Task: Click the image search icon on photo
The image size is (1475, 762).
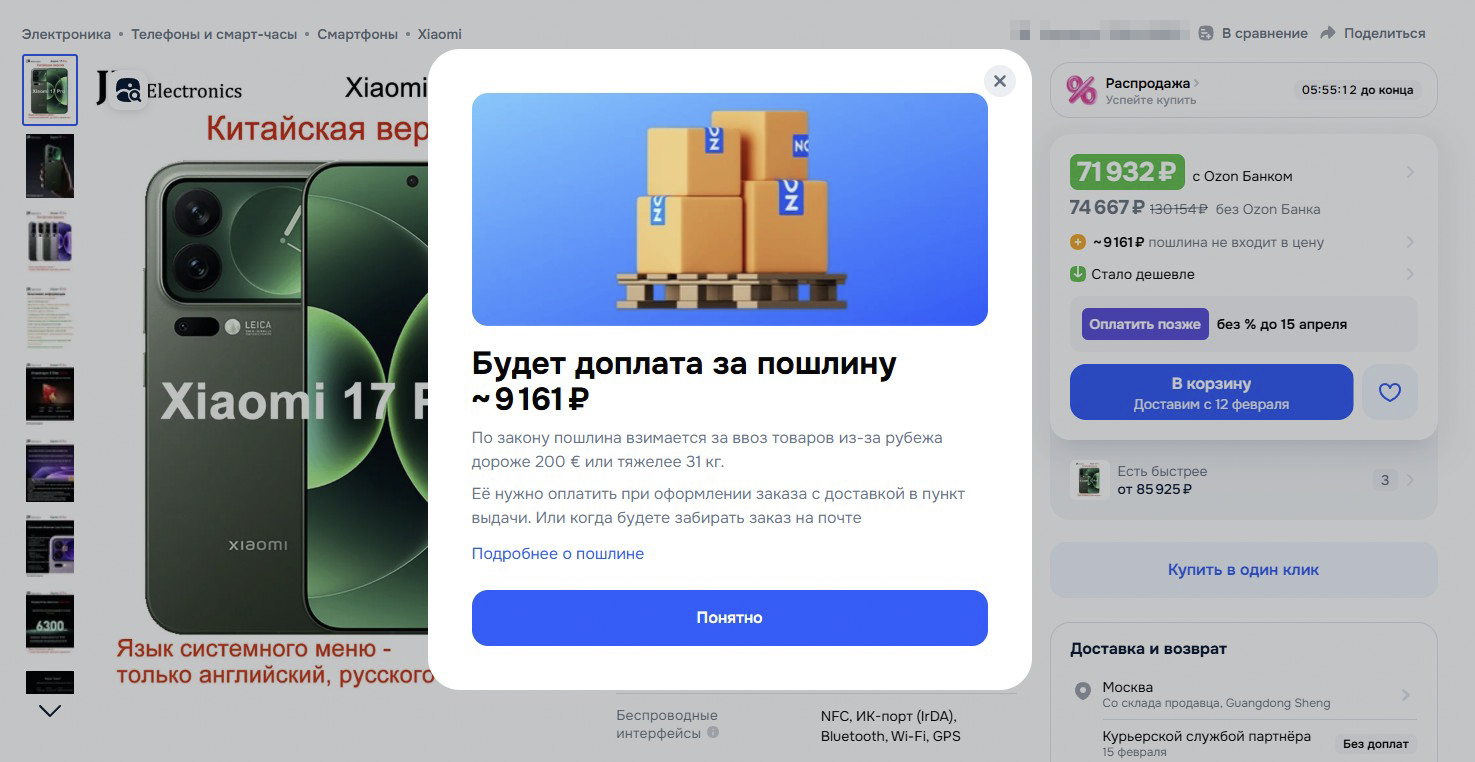Action: (128, 91)
